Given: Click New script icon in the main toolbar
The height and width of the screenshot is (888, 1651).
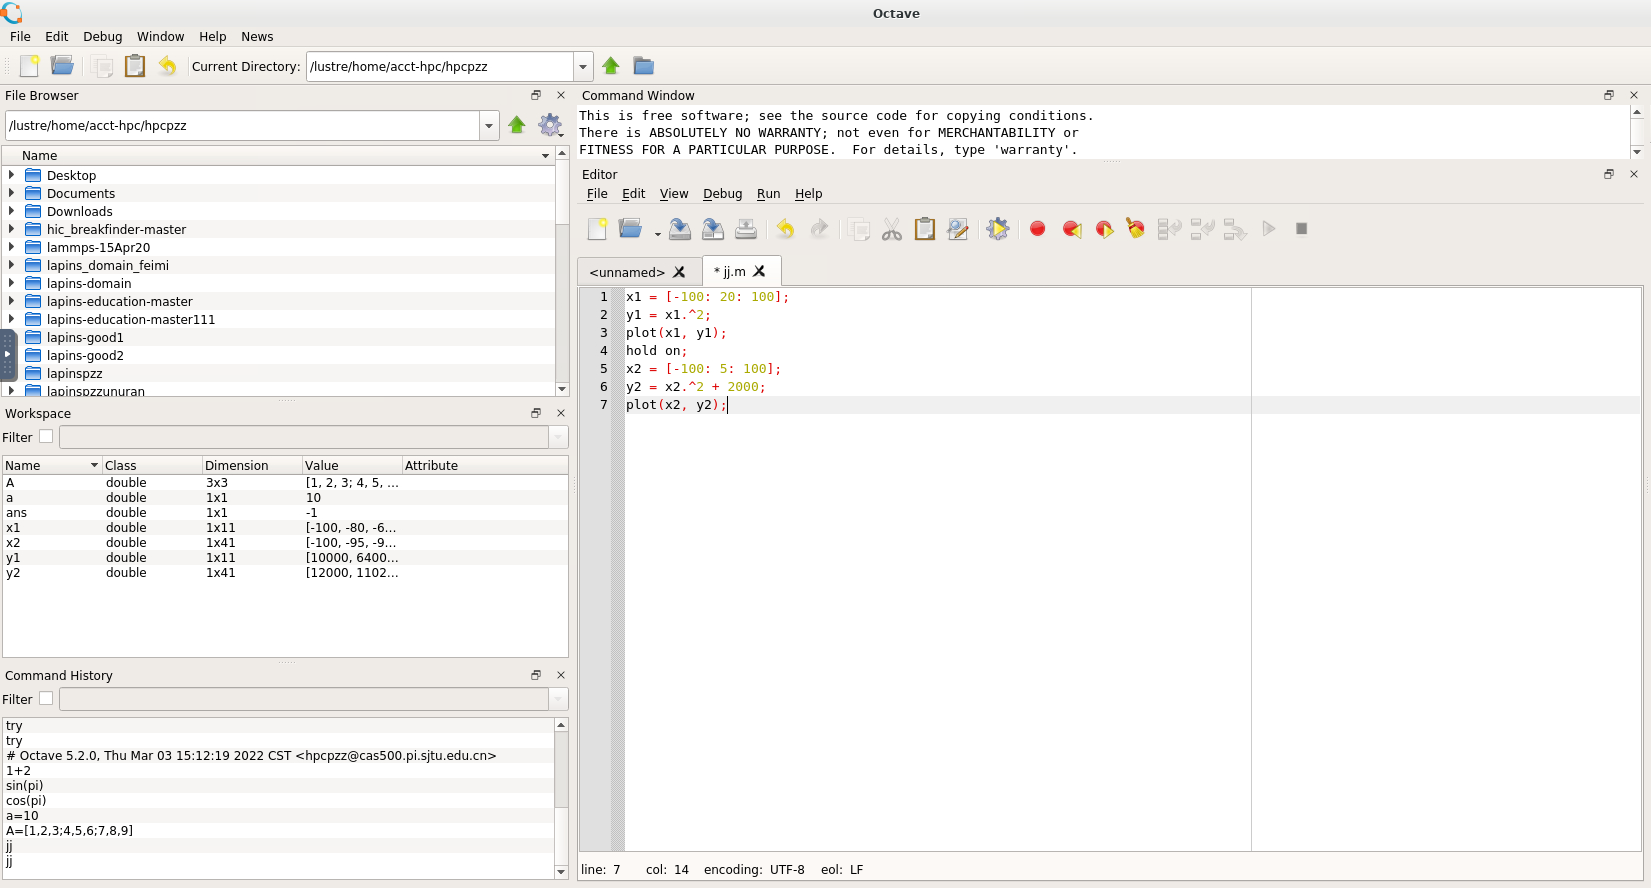Looking at the screenshot, I should pos(30,66).
